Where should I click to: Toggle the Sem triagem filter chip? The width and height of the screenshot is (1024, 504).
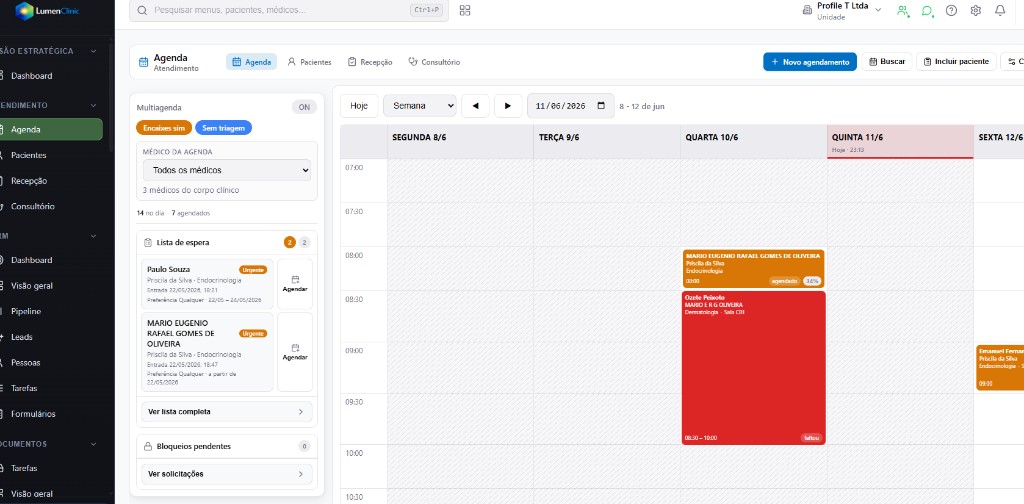[223, 128]
